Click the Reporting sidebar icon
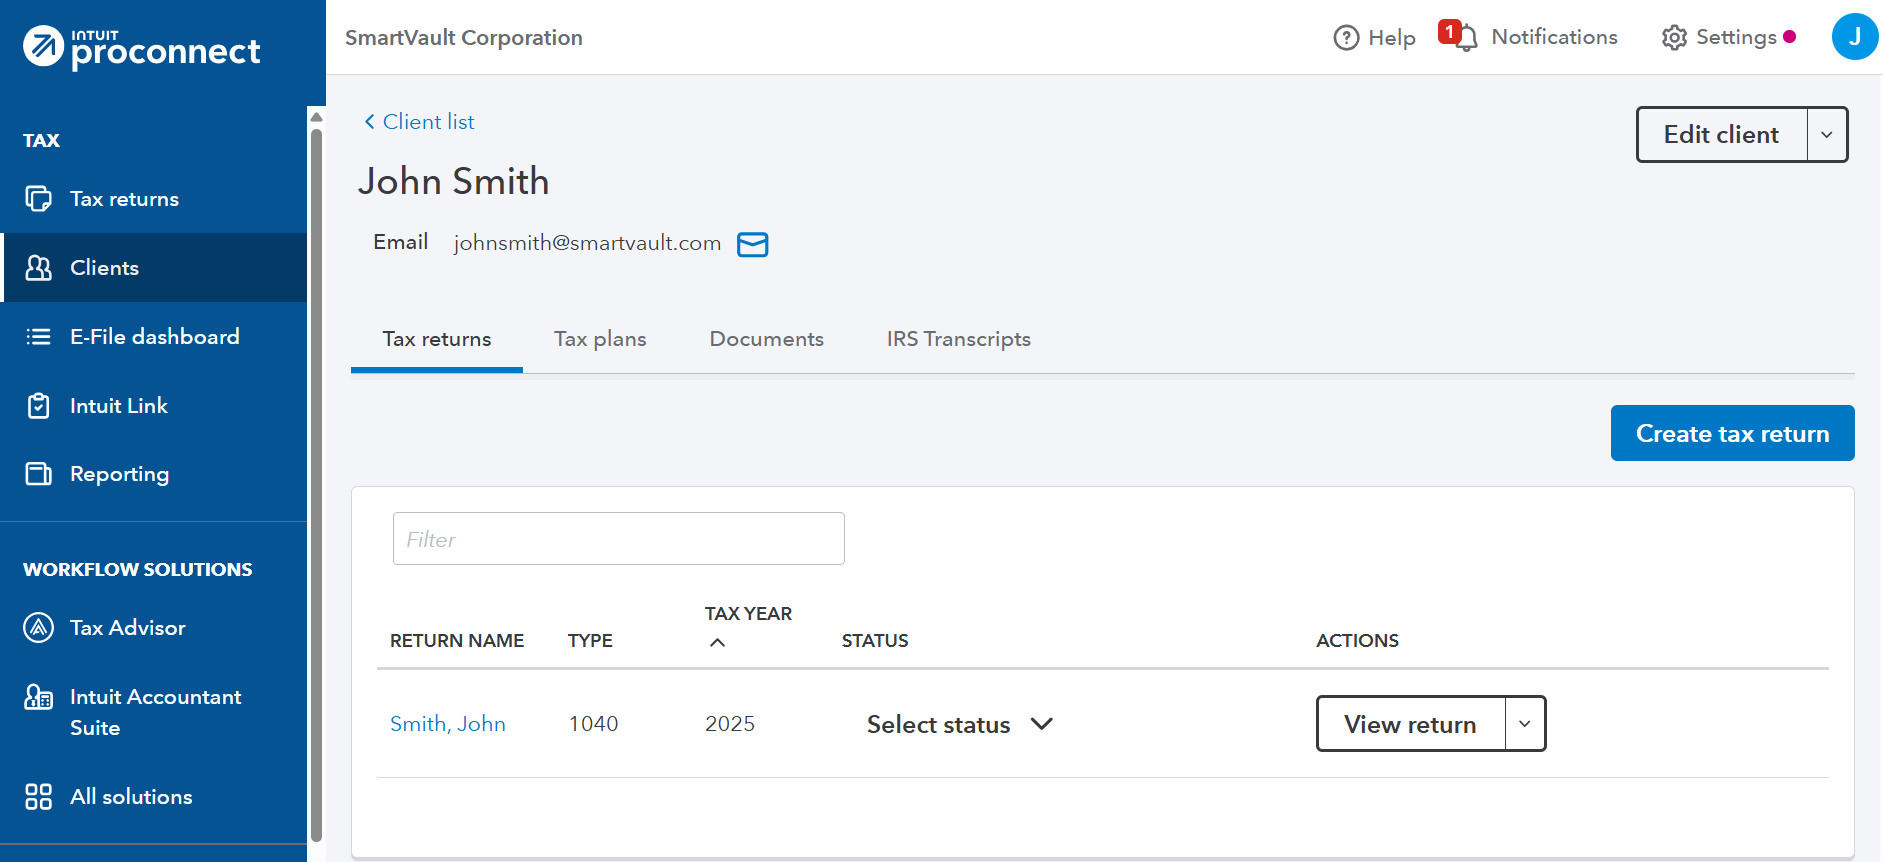This screenshot has width=1883, height=862. [38, 474]
